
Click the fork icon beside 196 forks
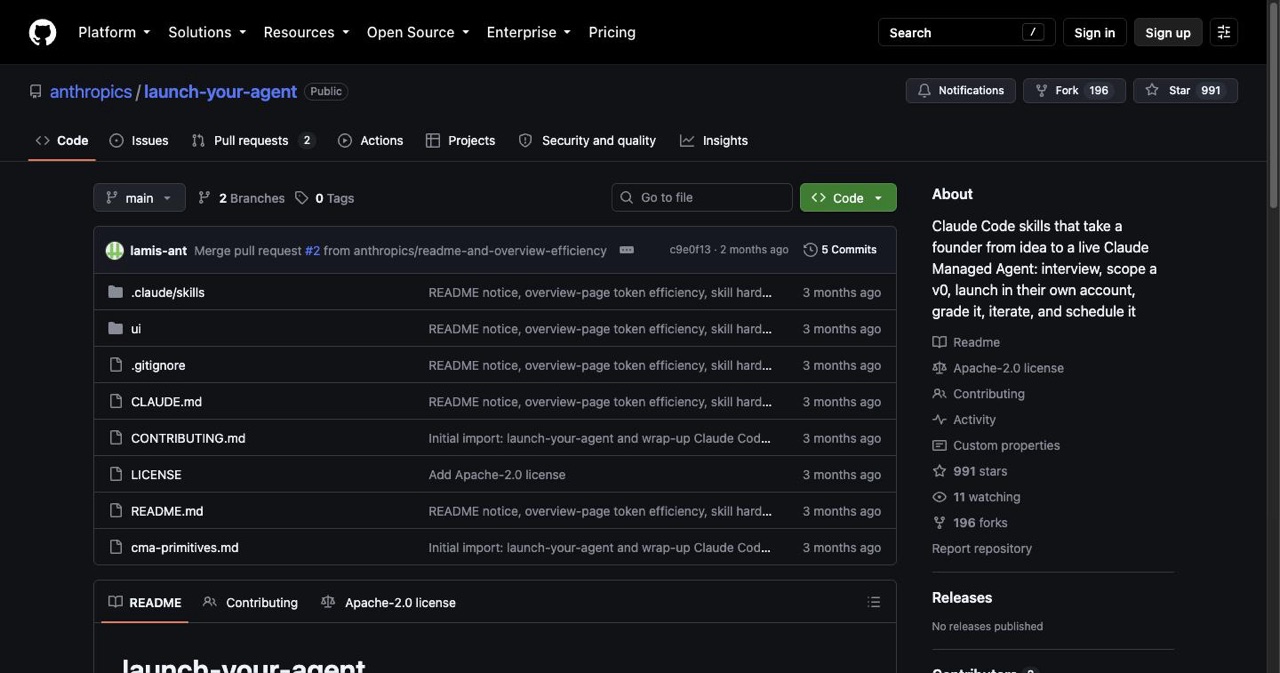[939, 523]
